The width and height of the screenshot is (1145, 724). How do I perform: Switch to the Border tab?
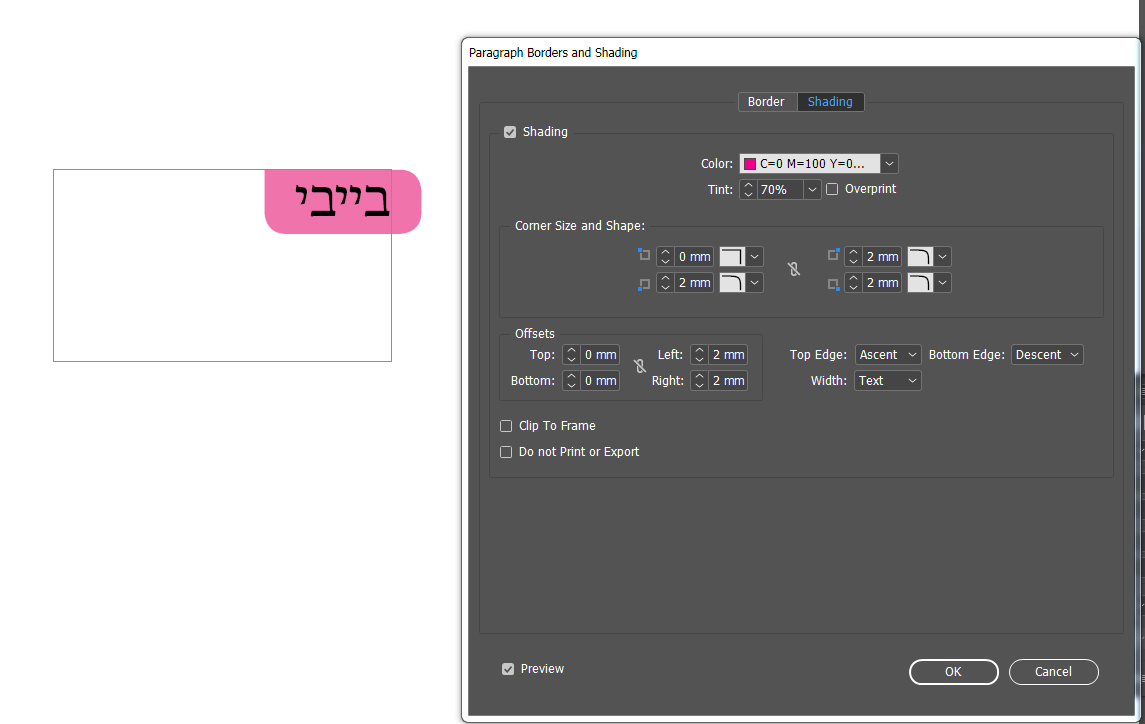pyautogui.click(x=767, y=101)
